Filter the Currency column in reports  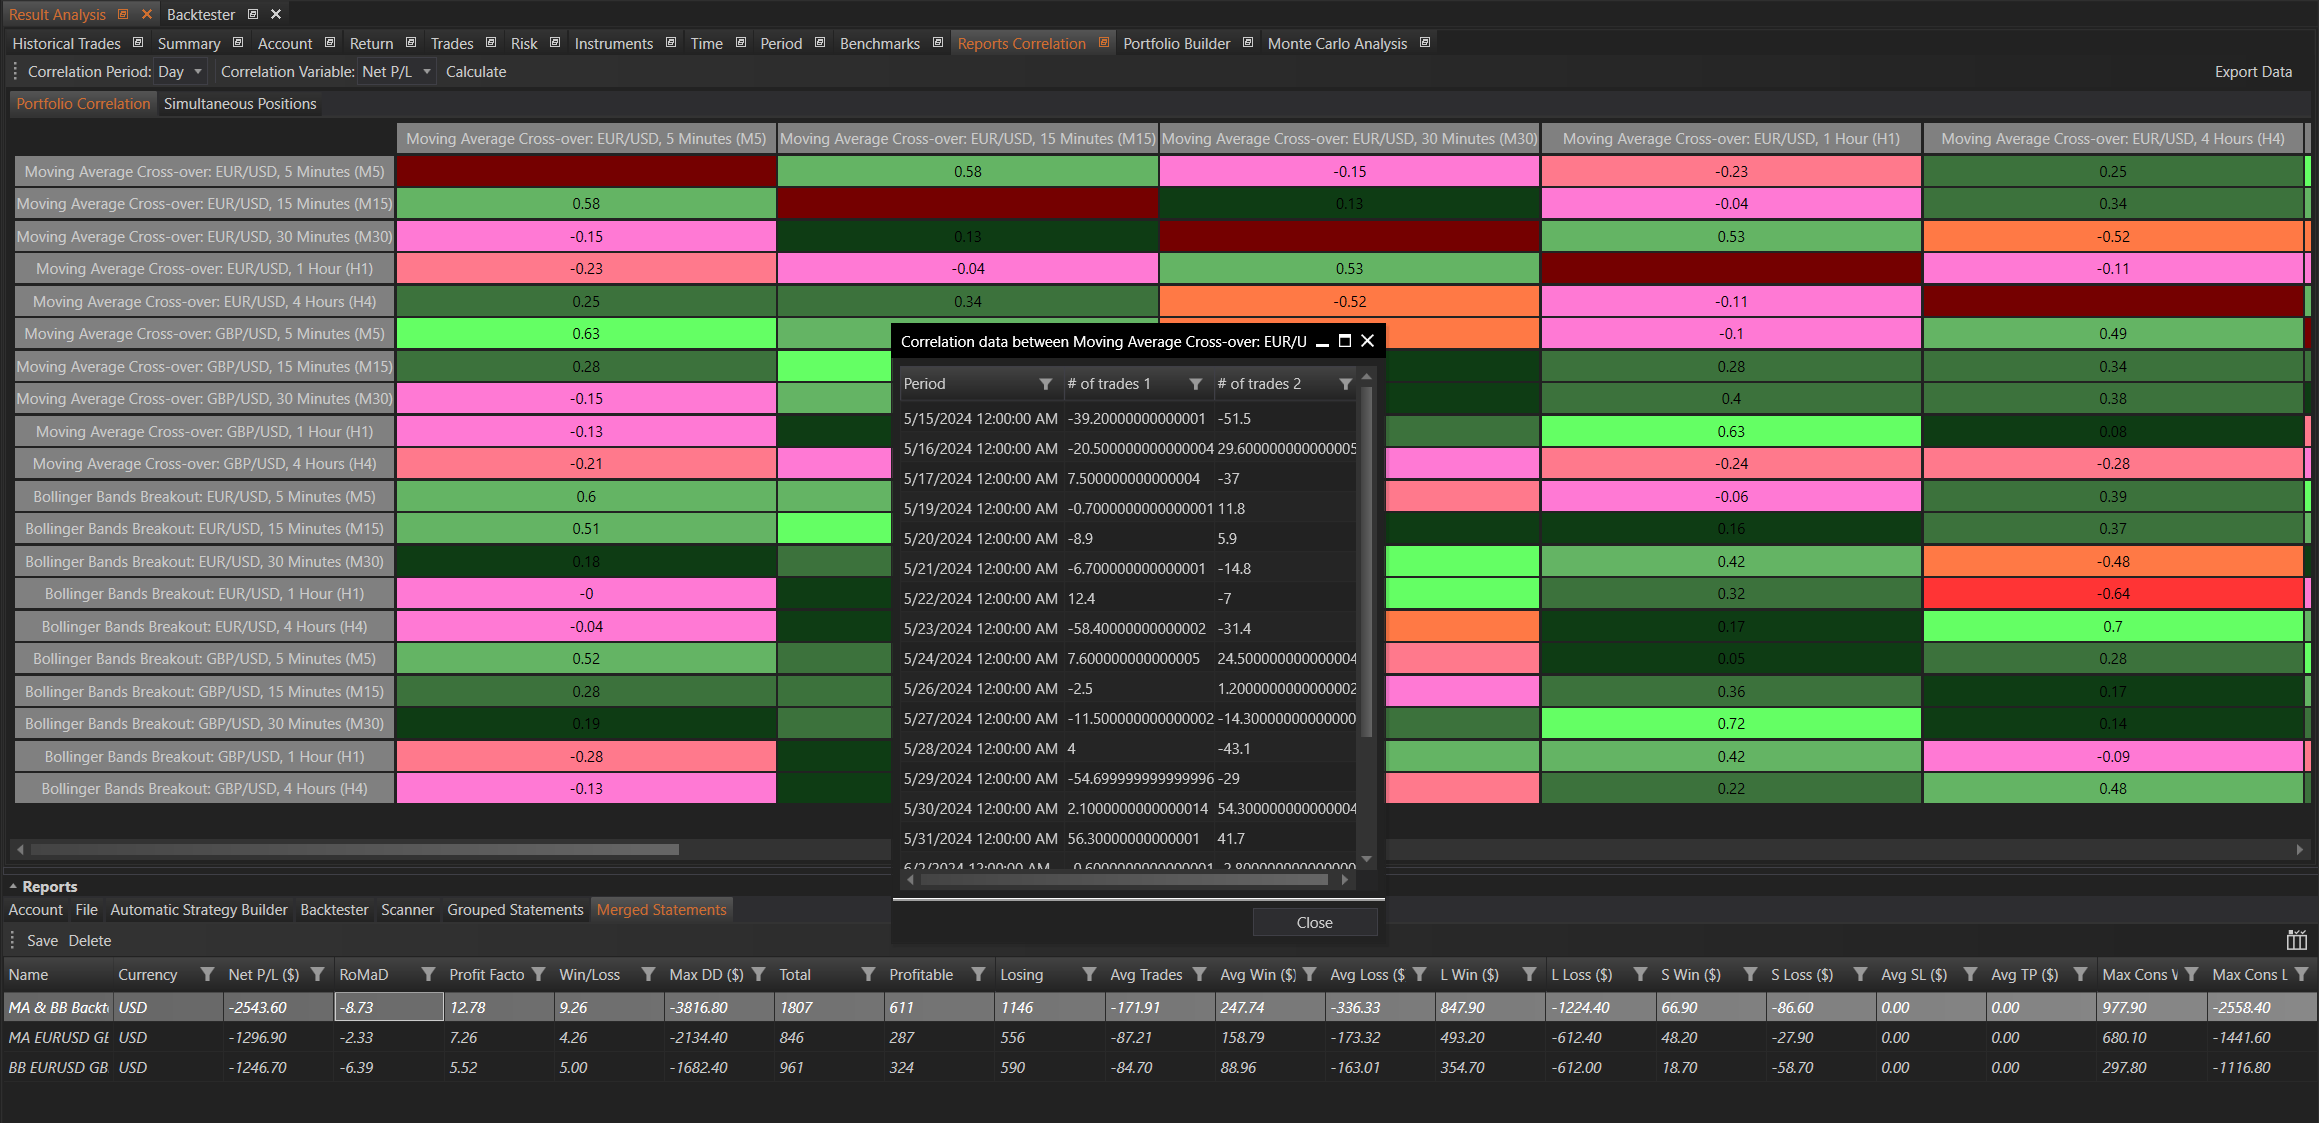click(x=207, y=974)
